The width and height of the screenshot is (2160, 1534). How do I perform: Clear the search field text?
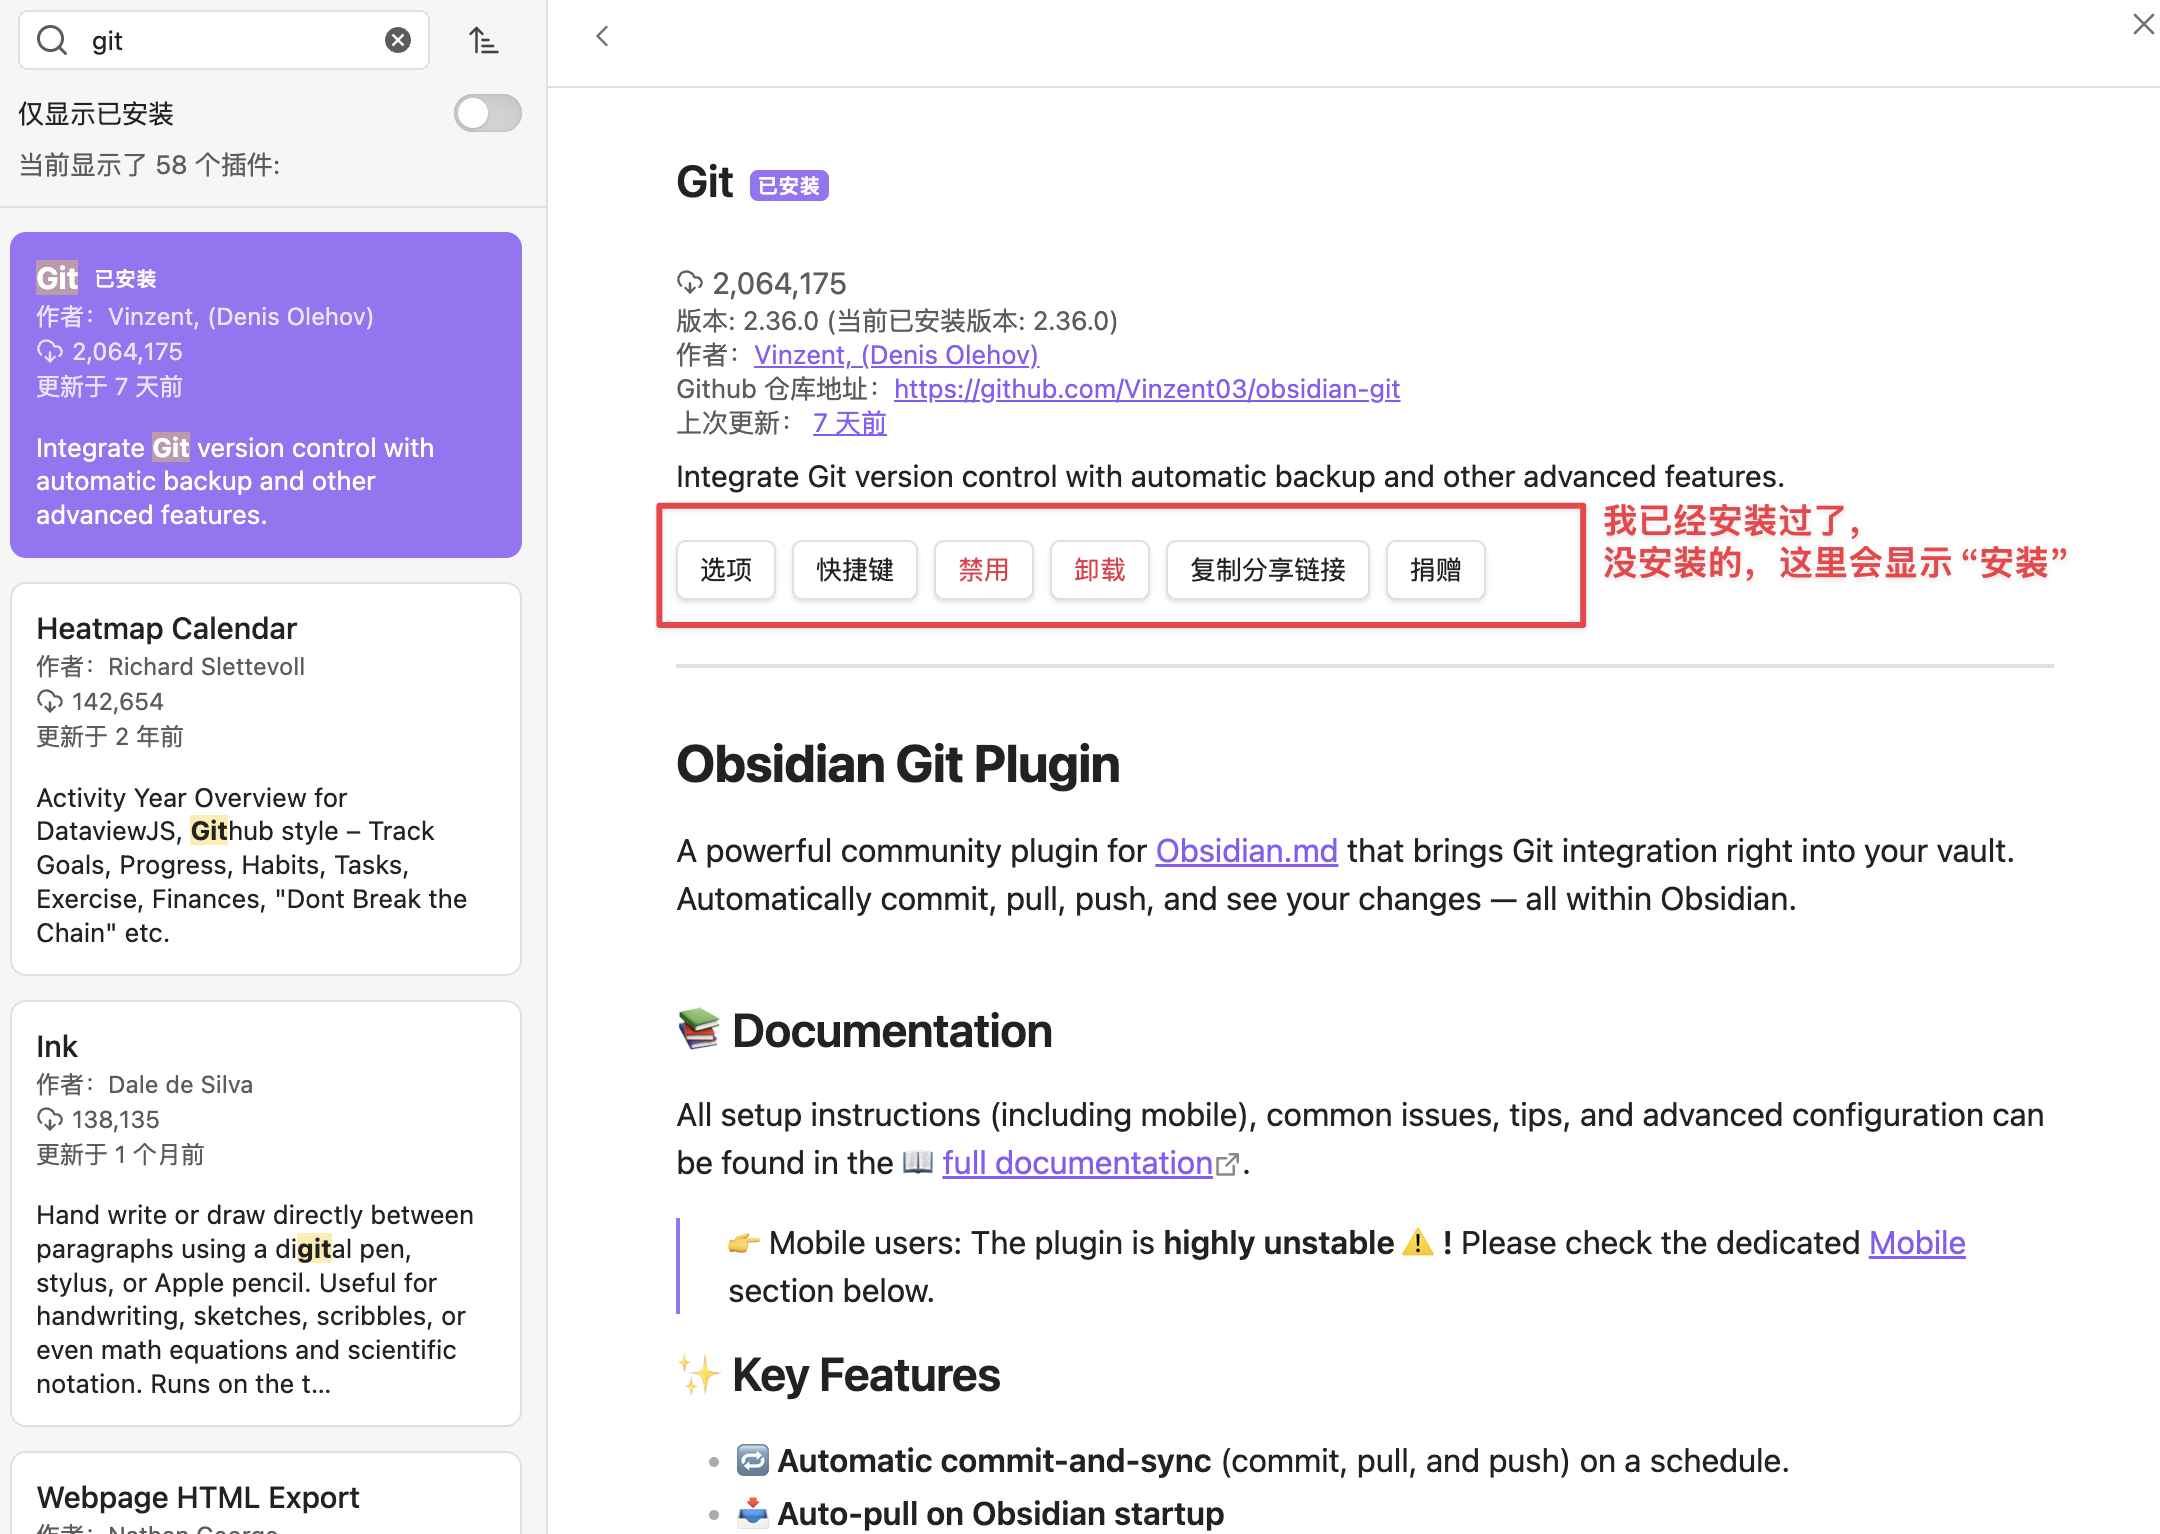398,40
